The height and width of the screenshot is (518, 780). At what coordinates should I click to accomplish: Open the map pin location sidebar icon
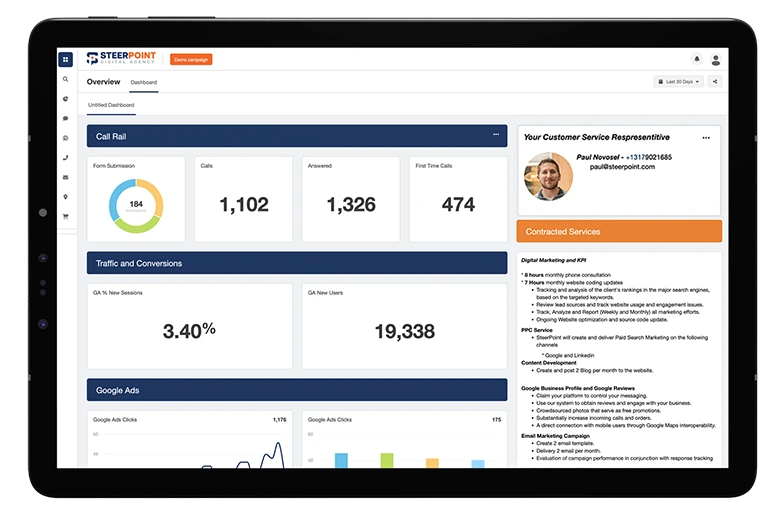click(x=66, y=197)
